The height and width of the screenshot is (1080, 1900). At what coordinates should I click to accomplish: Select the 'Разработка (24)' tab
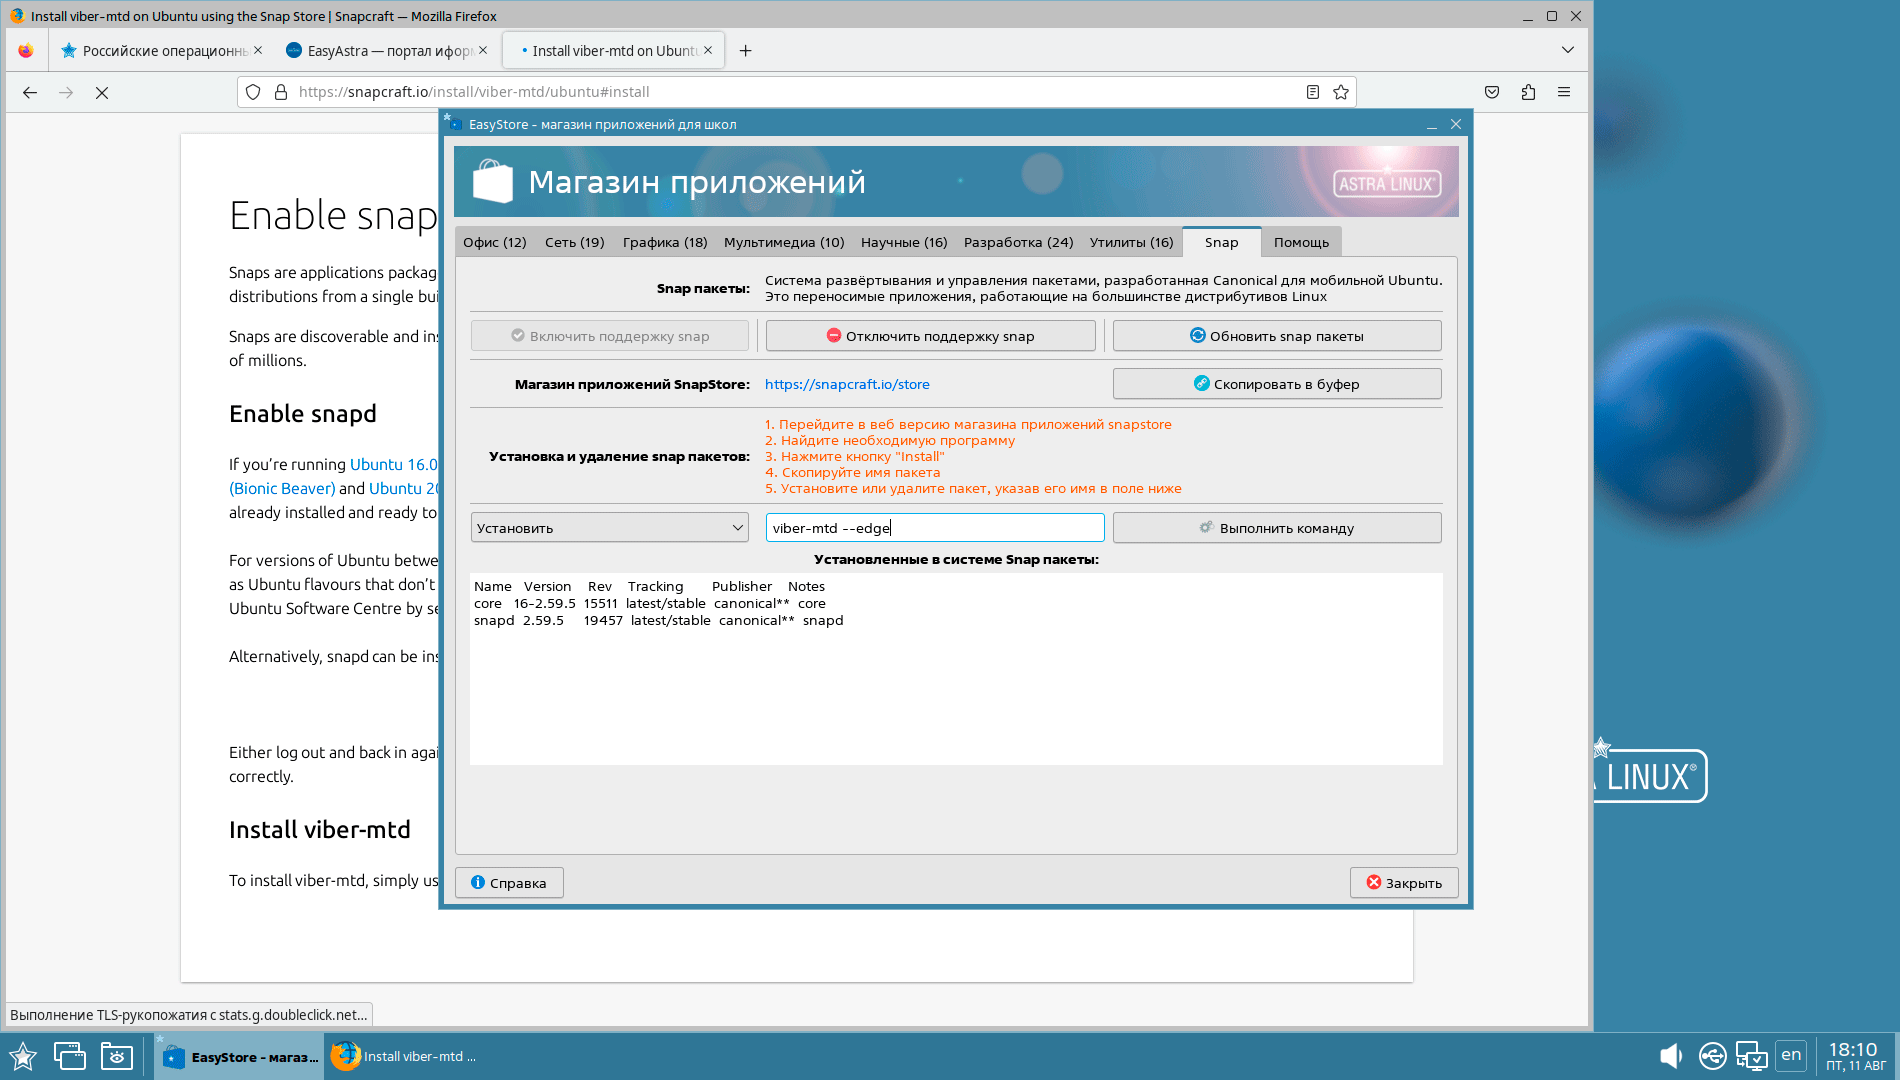1018,242
